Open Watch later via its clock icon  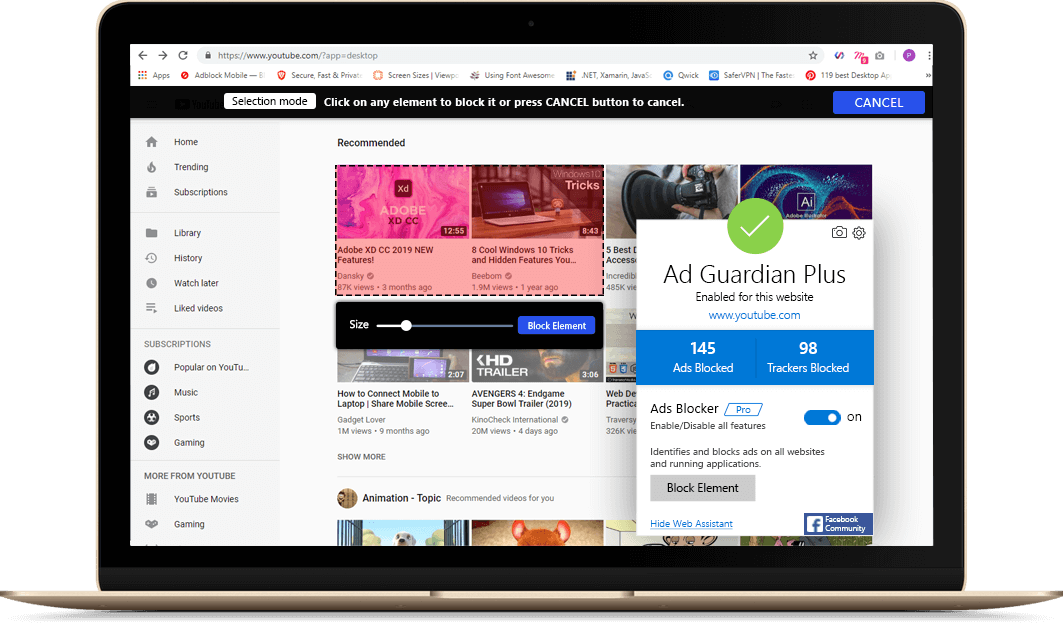151,283
